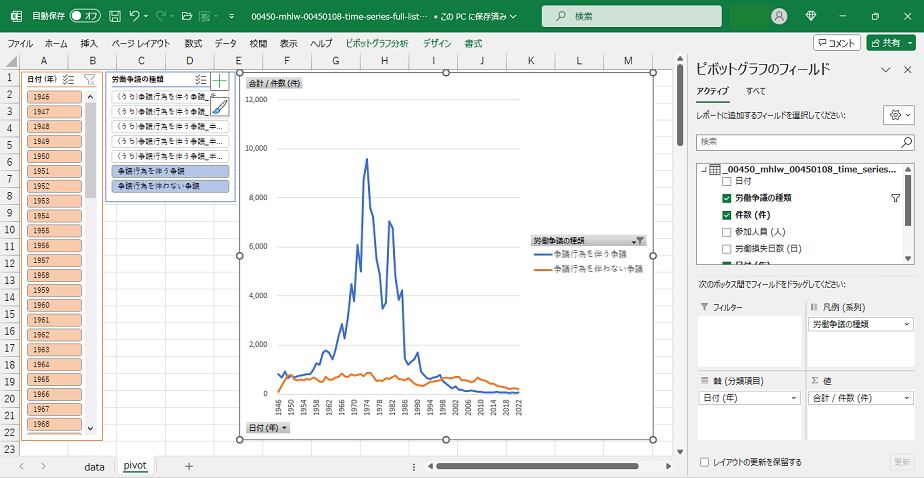Click the Open folder icon in quick access toolbar
The height and width of the screenshot is (478, 924).
point(186,16)
